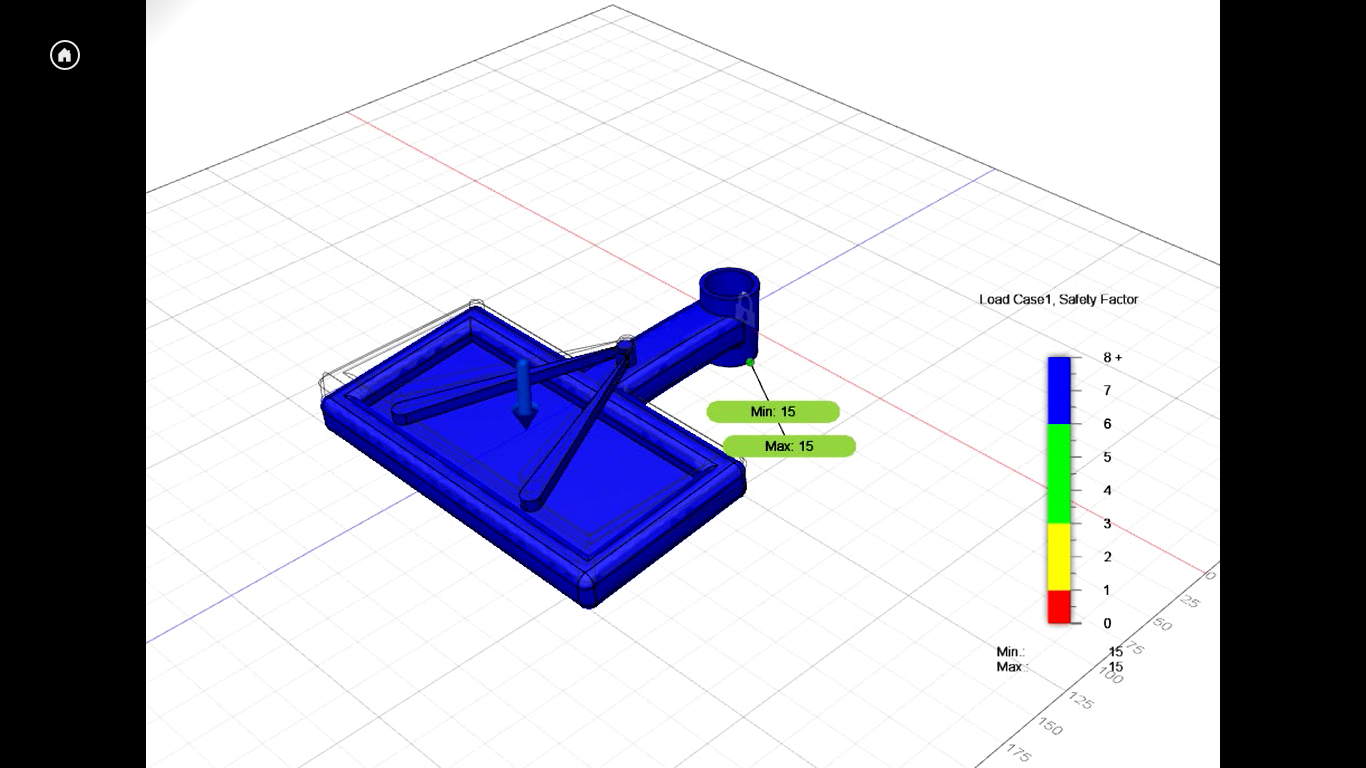Click the grid ruler's "50" label
The image size is (1366, 768).
1163,624
